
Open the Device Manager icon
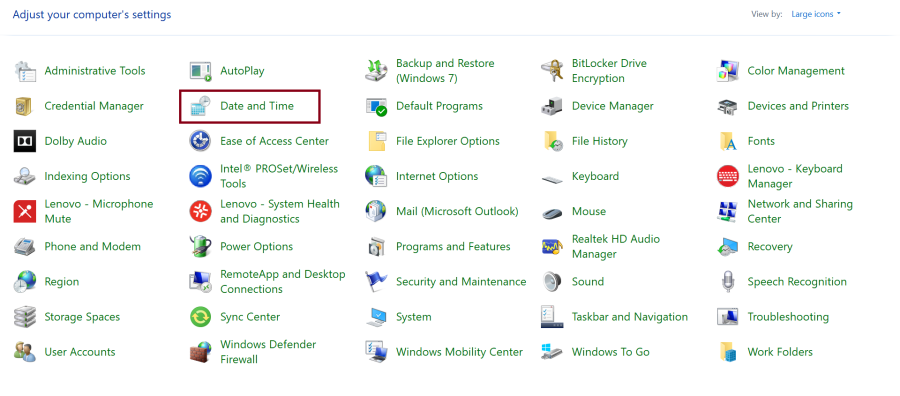pos(552,106)
